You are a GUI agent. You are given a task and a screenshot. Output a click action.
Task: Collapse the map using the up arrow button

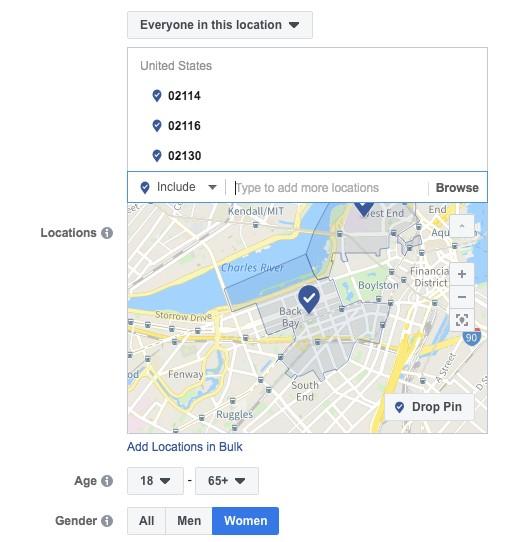[462, 226]
